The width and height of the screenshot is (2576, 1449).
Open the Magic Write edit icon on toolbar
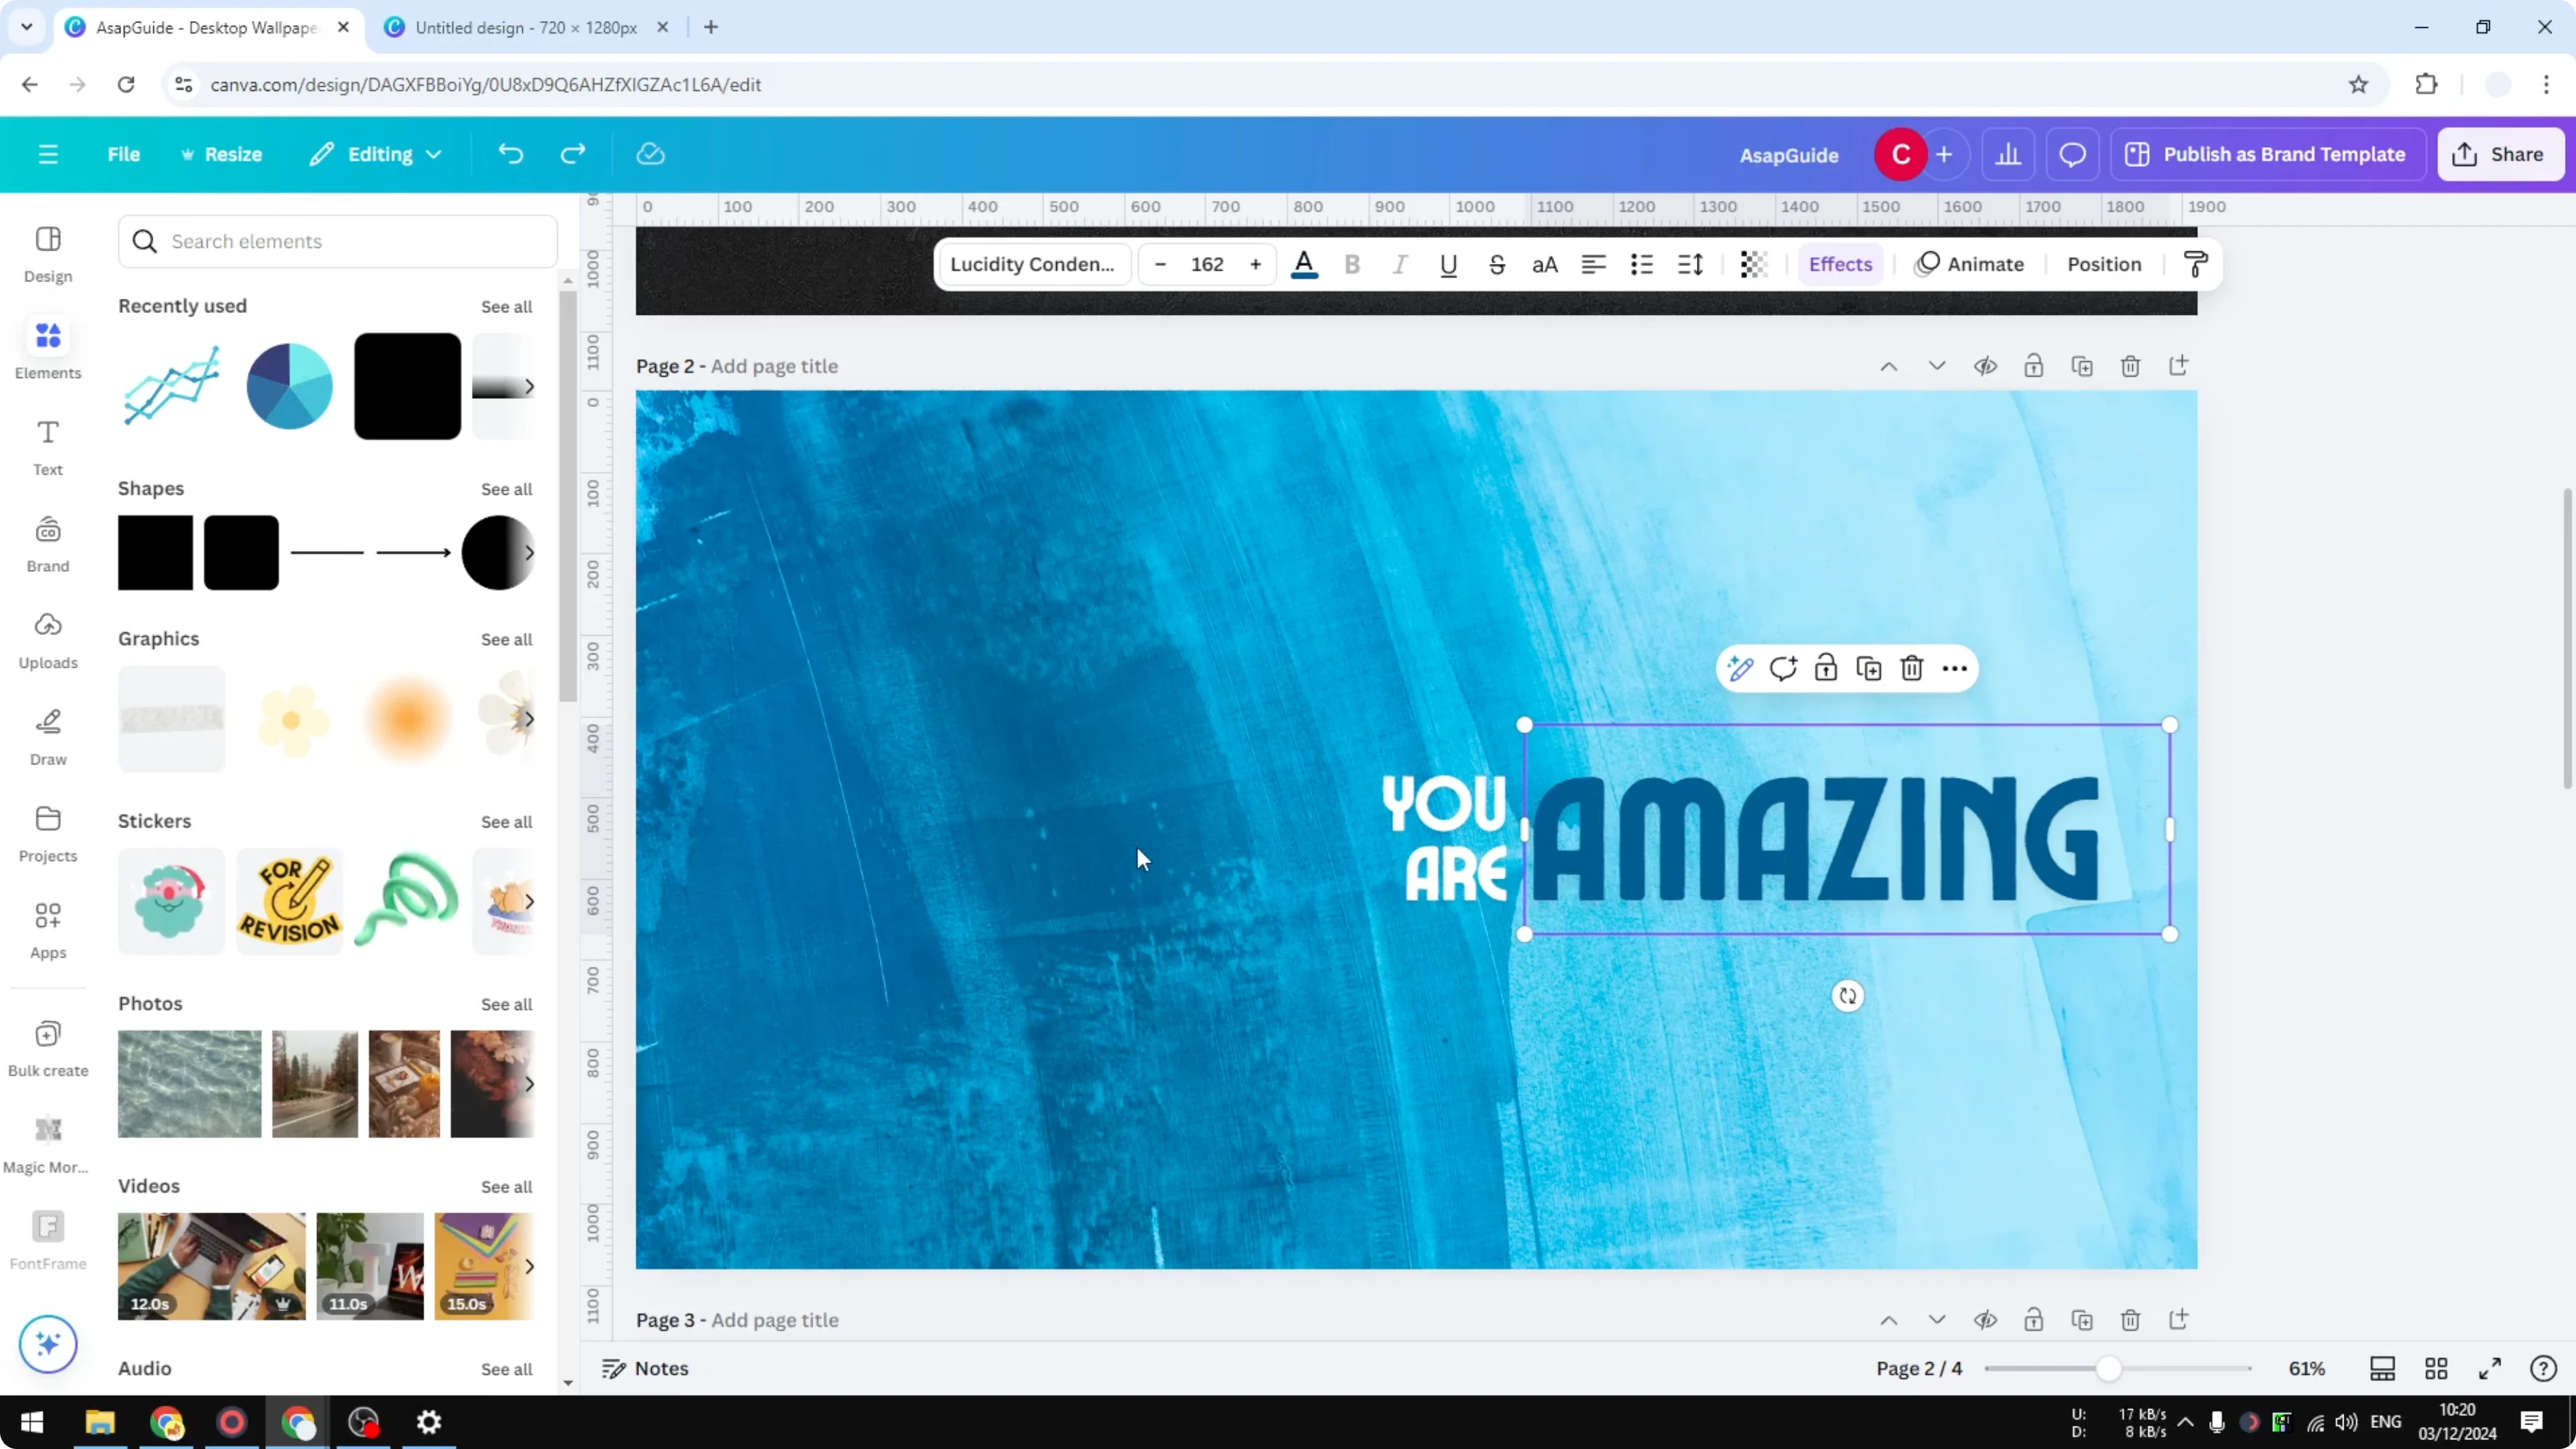pos(1740,668)
